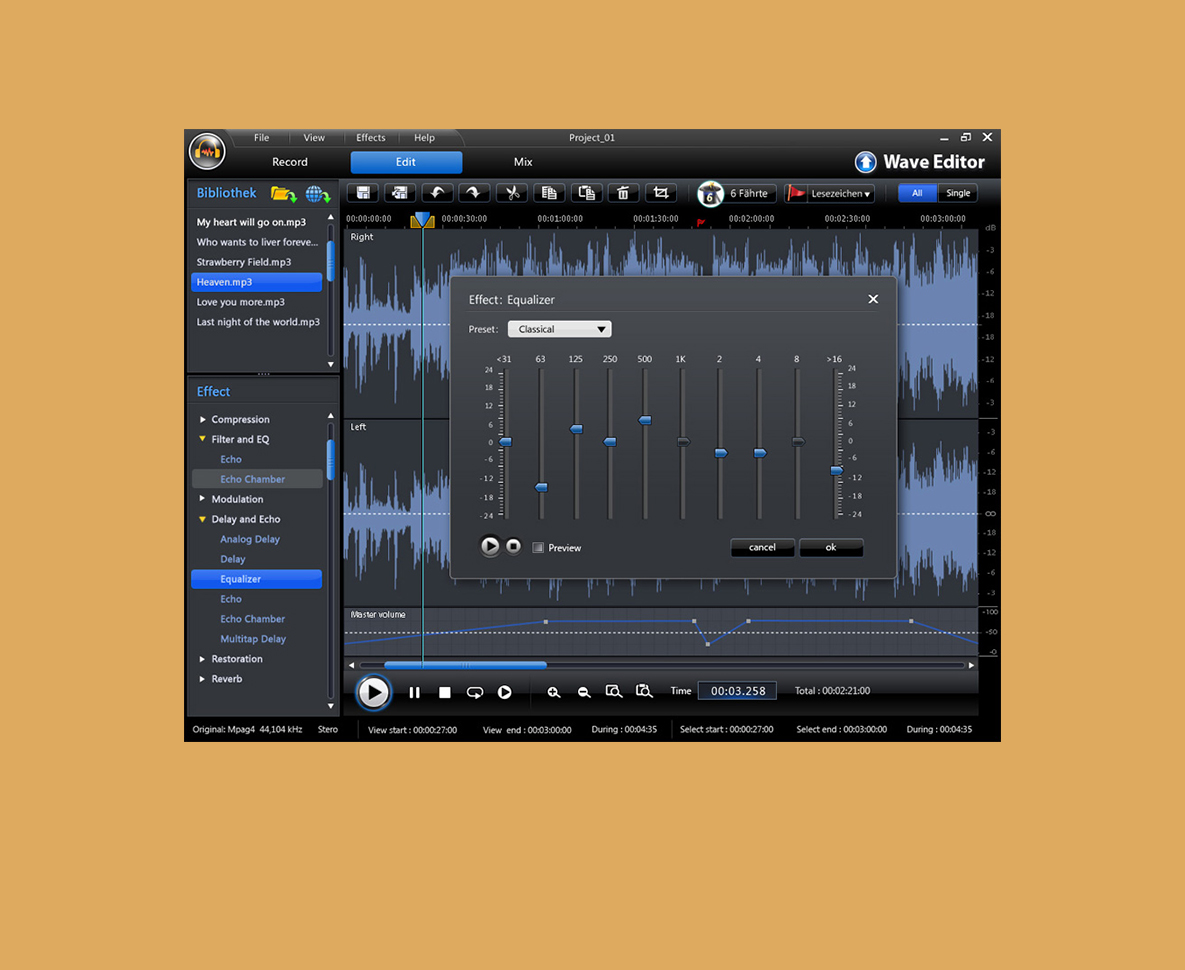
Task: Open the library folder import icon
Action: point(283,194)
